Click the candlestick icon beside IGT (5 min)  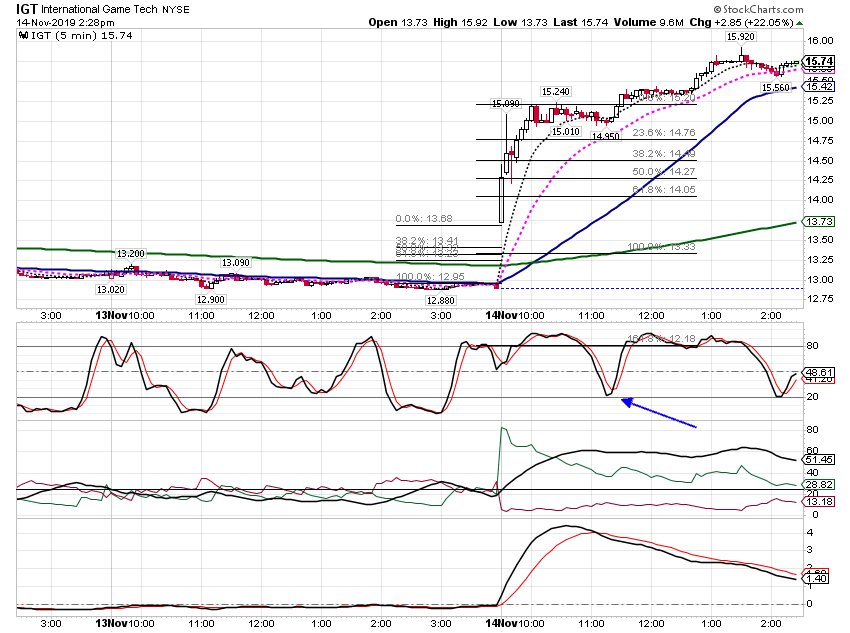[x=24, y=36]
